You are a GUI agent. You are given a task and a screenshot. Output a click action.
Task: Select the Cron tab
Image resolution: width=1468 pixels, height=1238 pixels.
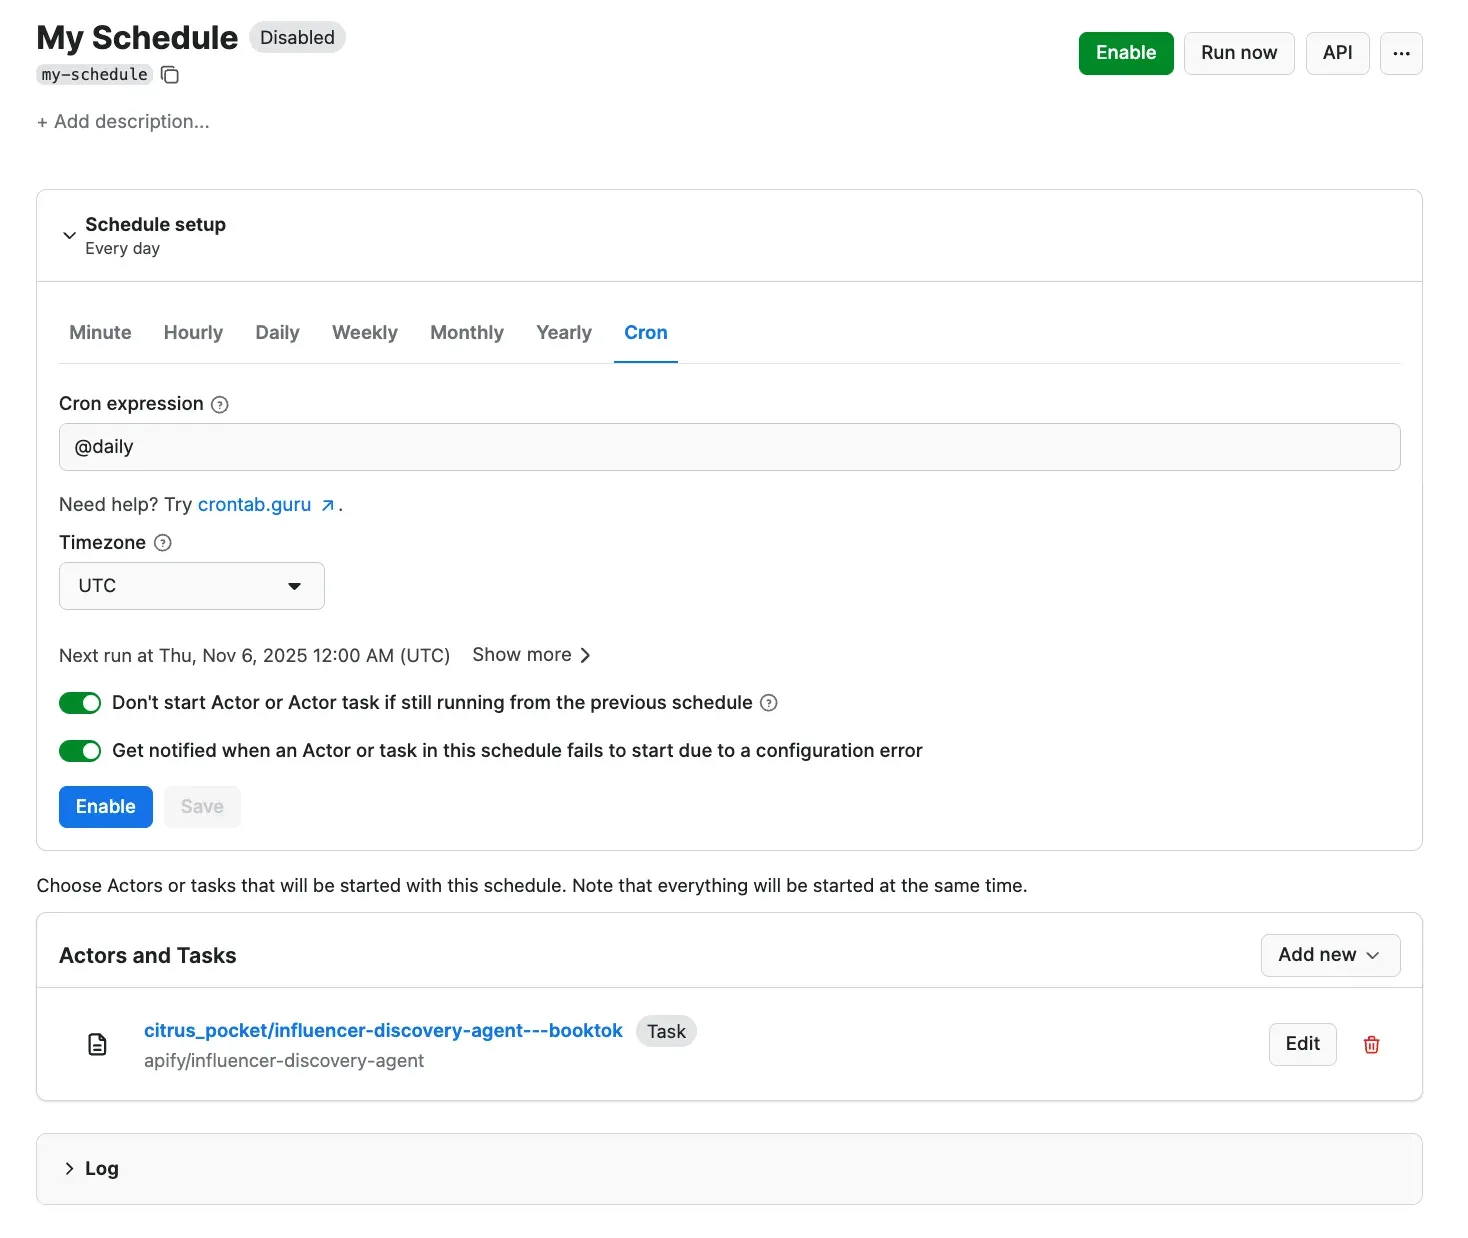click(646, 333)
